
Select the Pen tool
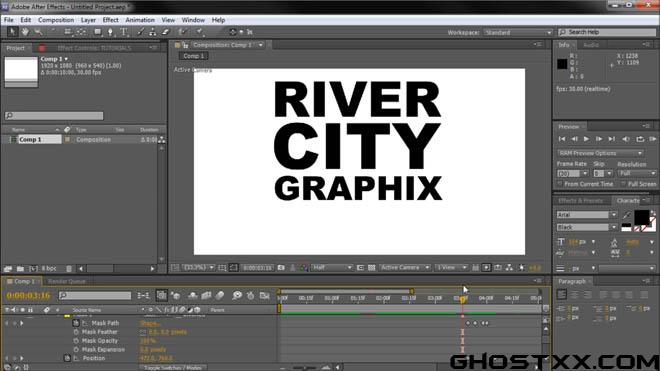pyautogui.click(x=110, y=32)
